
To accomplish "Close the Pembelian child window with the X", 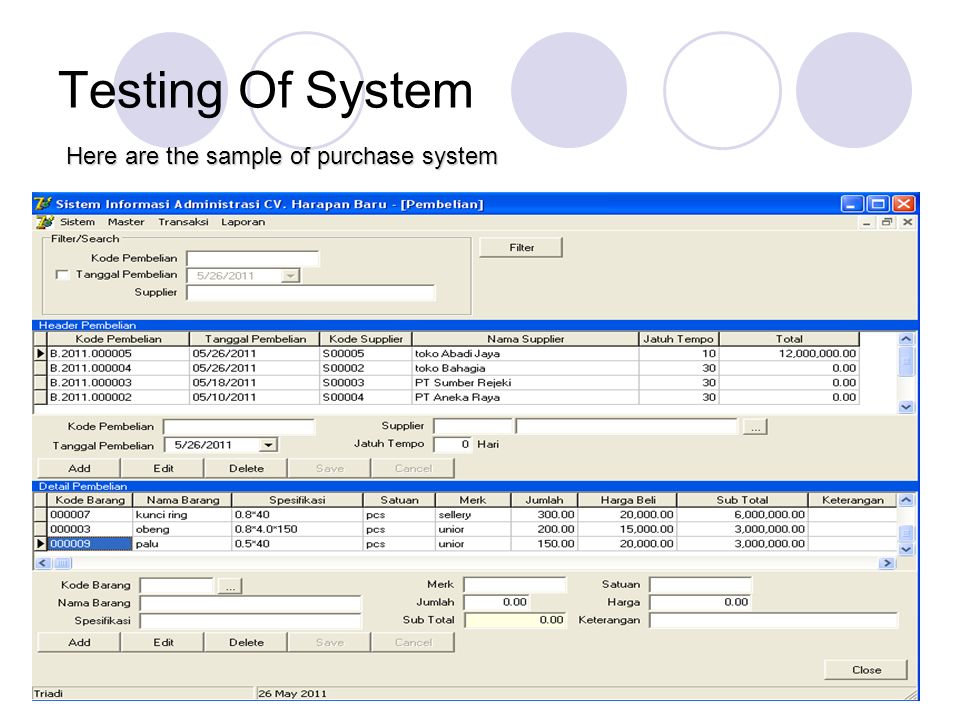I will [x=907, y=222].
